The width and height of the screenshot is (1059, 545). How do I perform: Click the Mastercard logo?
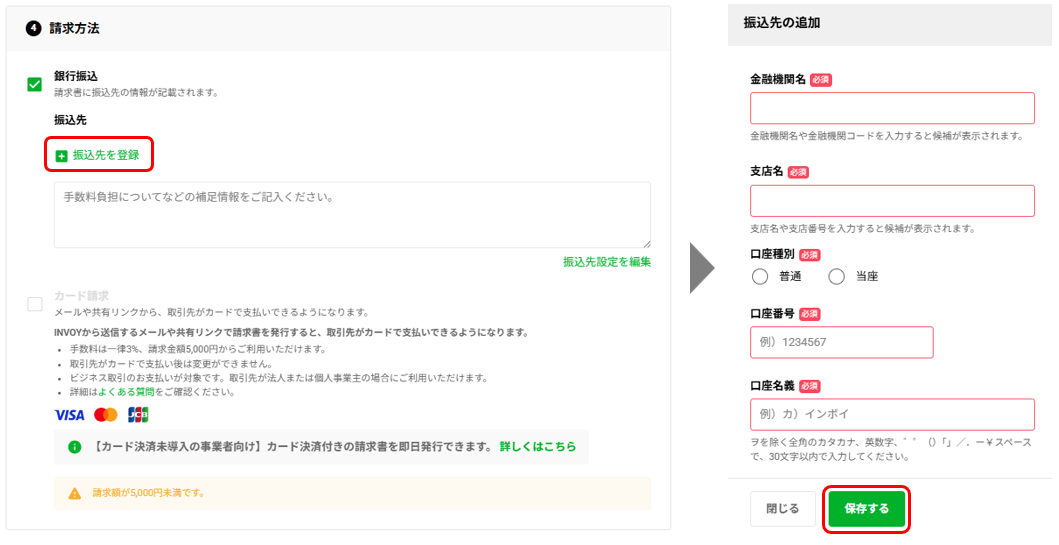click(x=105, y=415)
